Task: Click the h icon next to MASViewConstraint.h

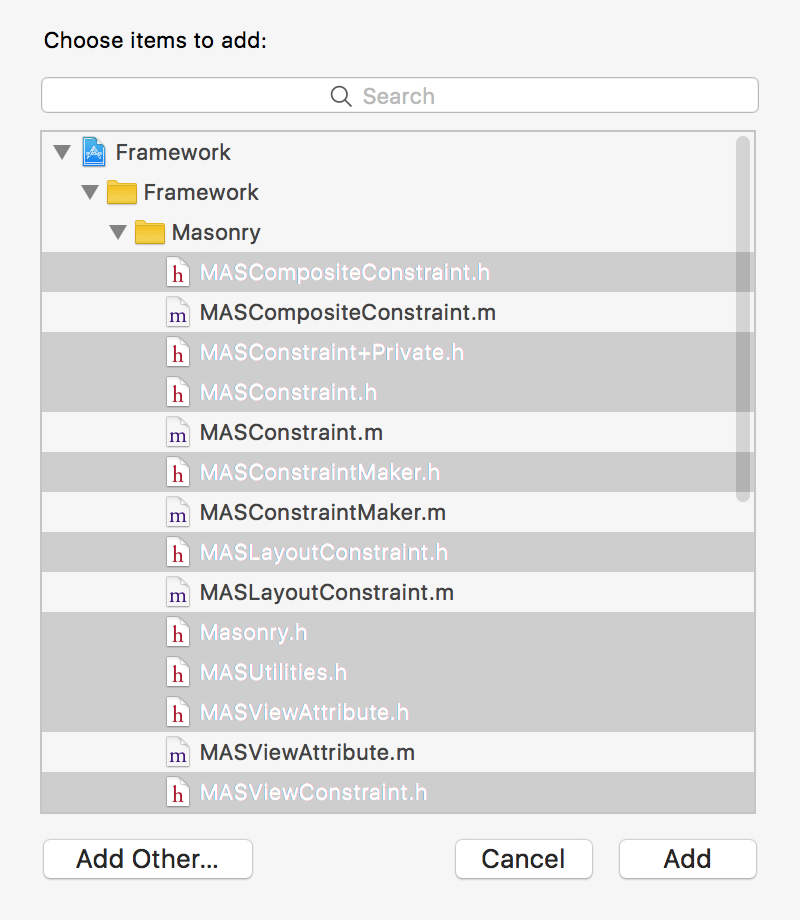Action: click(177, 792)
